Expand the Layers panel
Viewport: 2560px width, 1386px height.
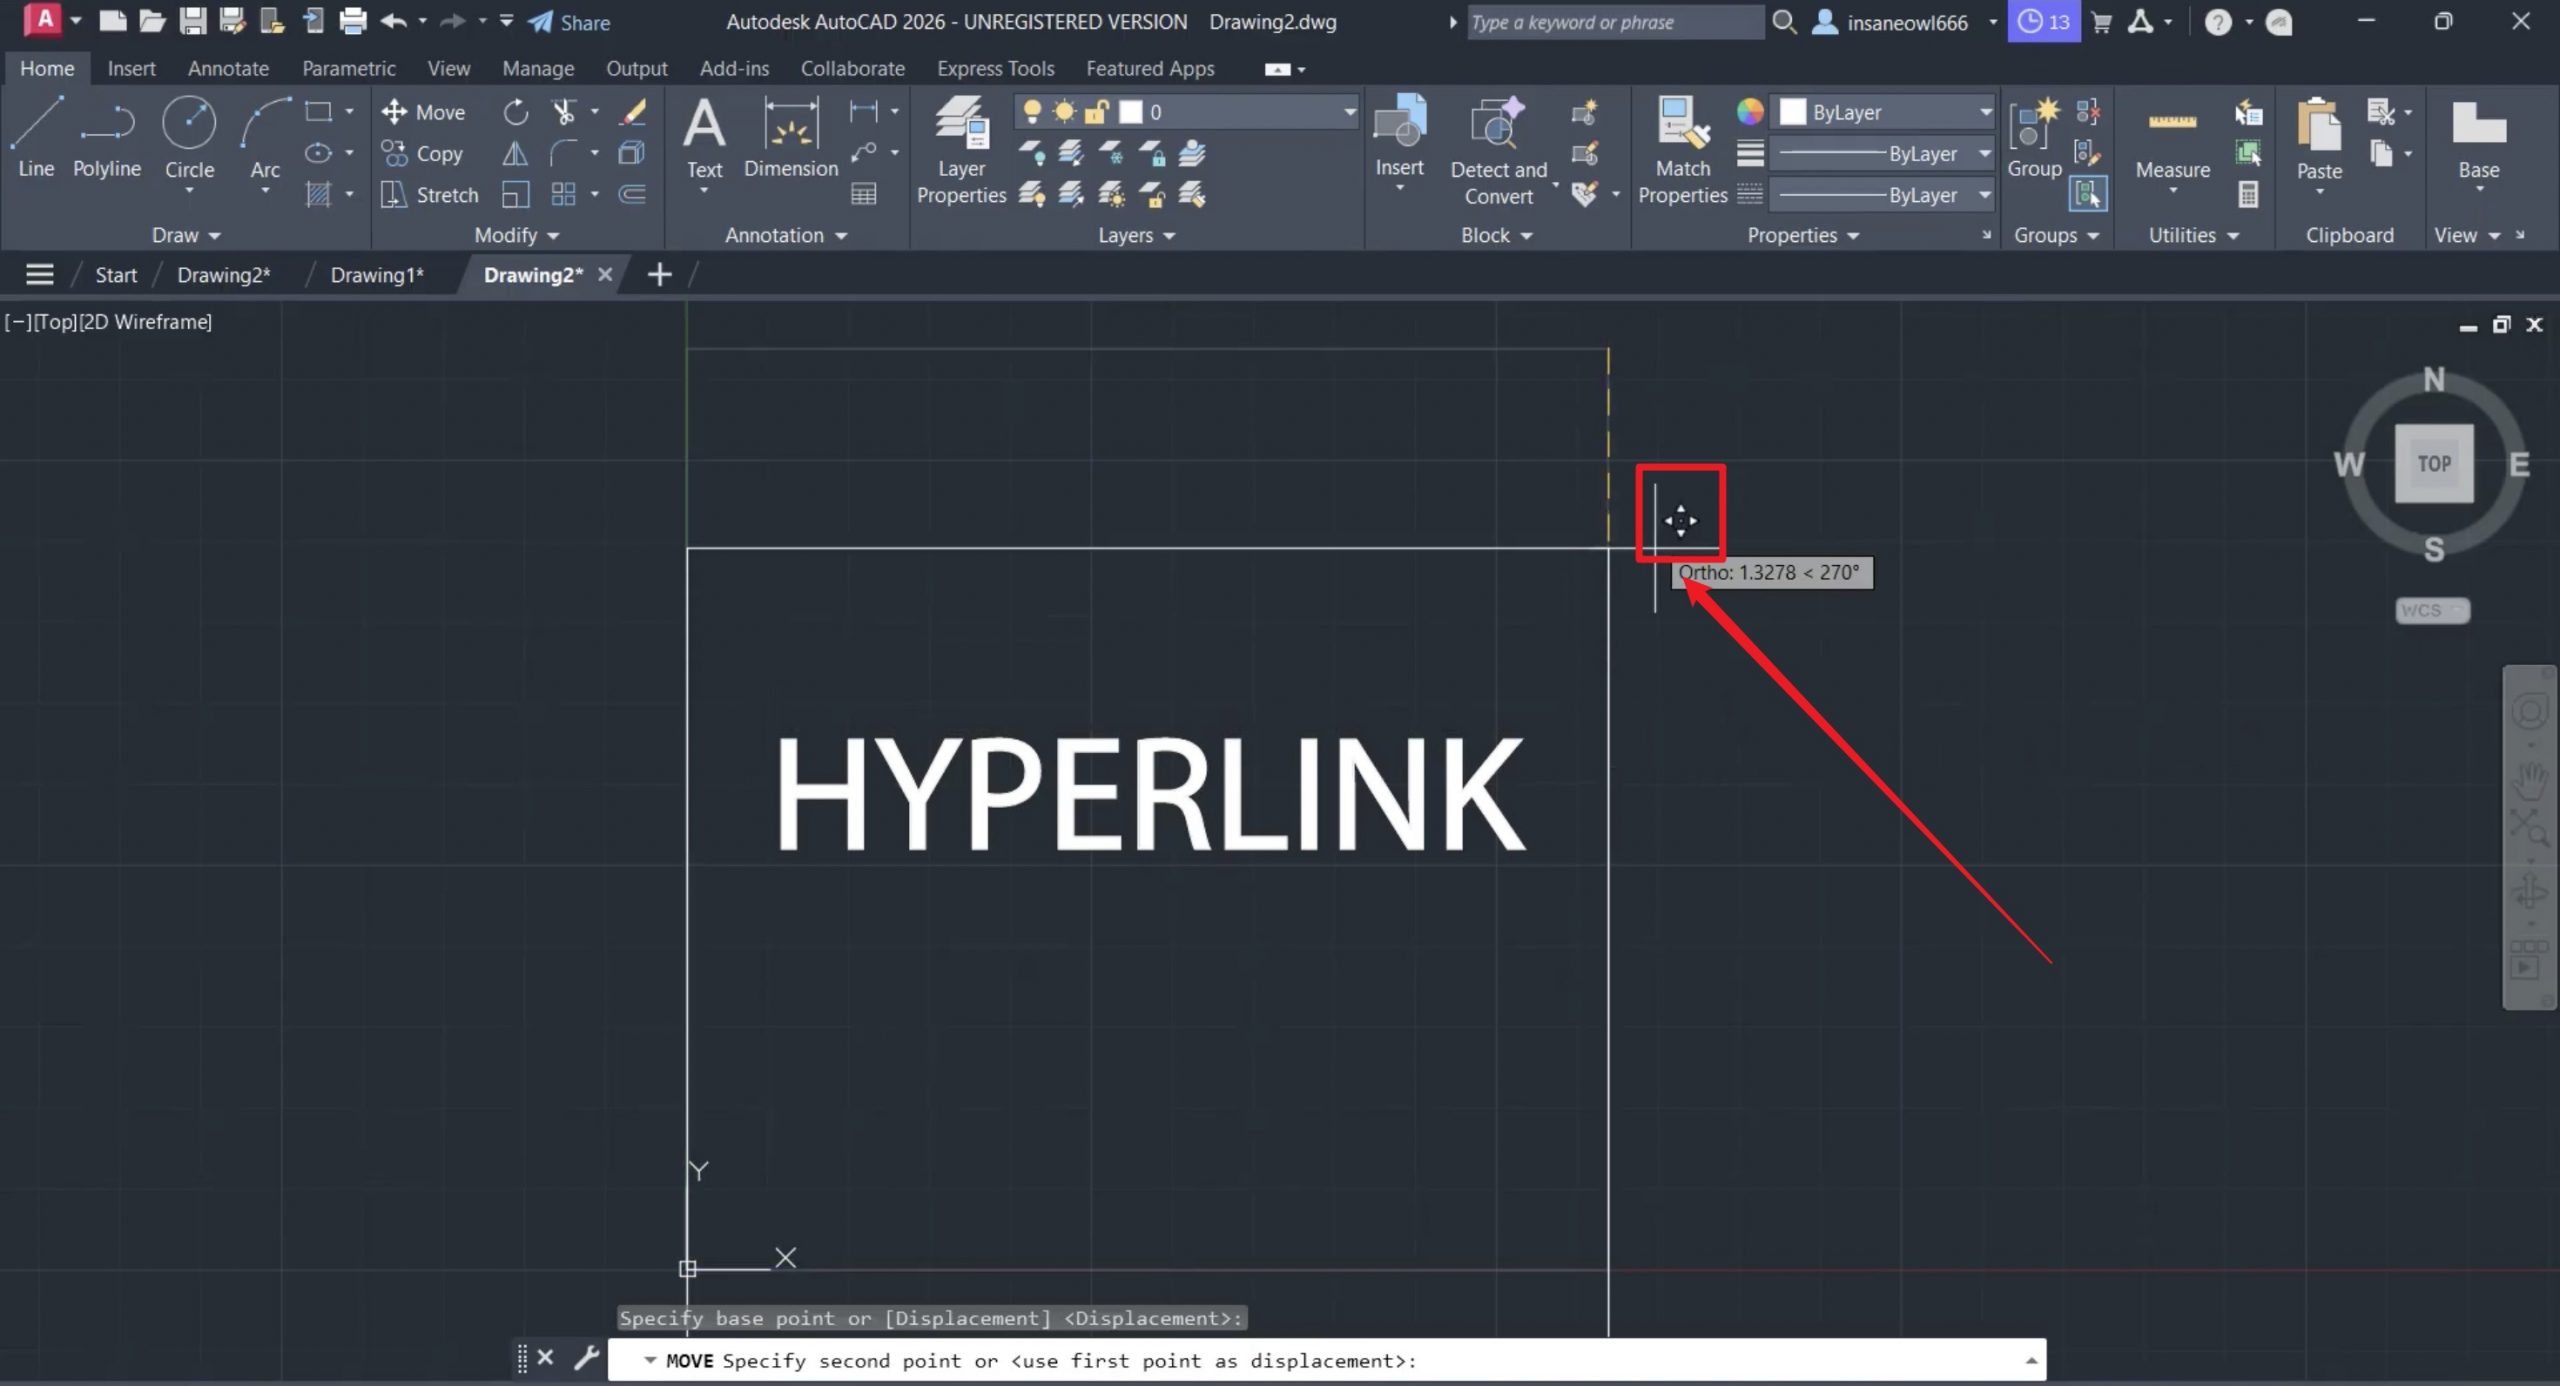[1136, 235]
